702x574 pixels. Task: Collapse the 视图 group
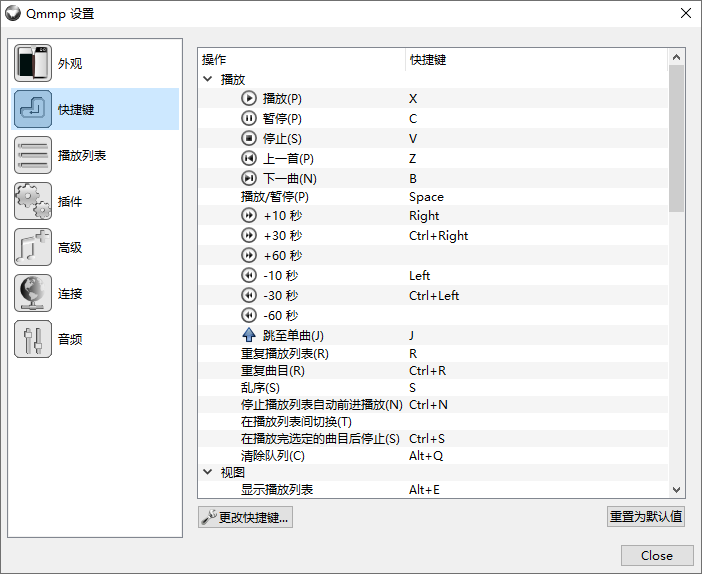point(208,472)
